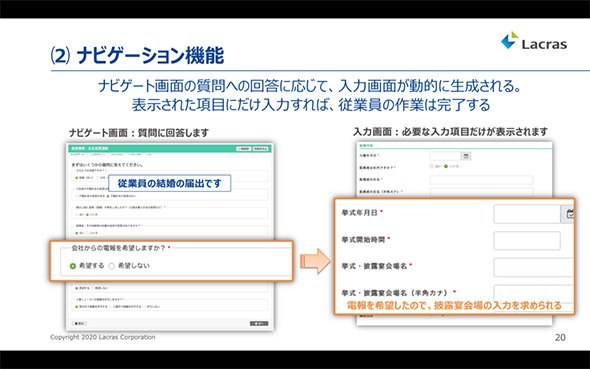Click the back button at the navigate screen's bottom
This screenshot has width=590, height=369.
[x=80, y=323]
